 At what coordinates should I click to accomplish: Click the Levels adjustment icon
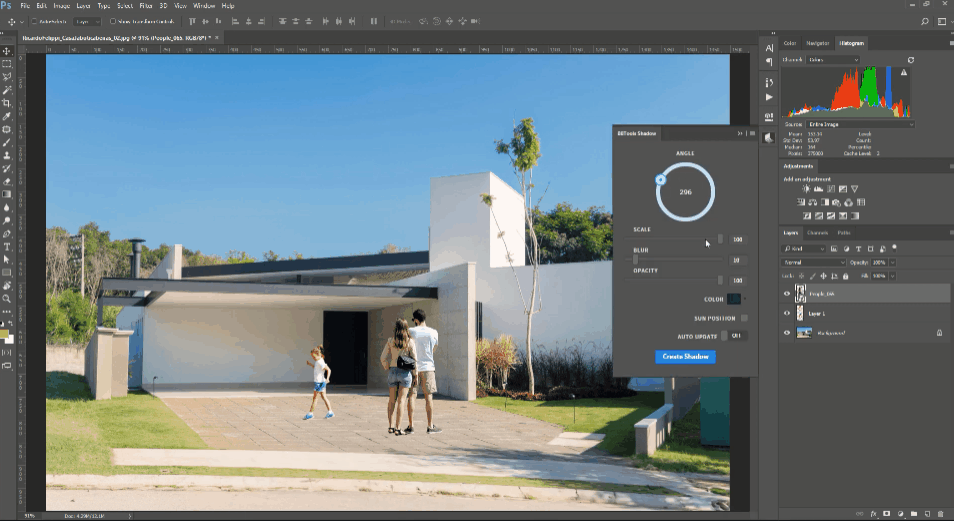(x=818, y=189)
